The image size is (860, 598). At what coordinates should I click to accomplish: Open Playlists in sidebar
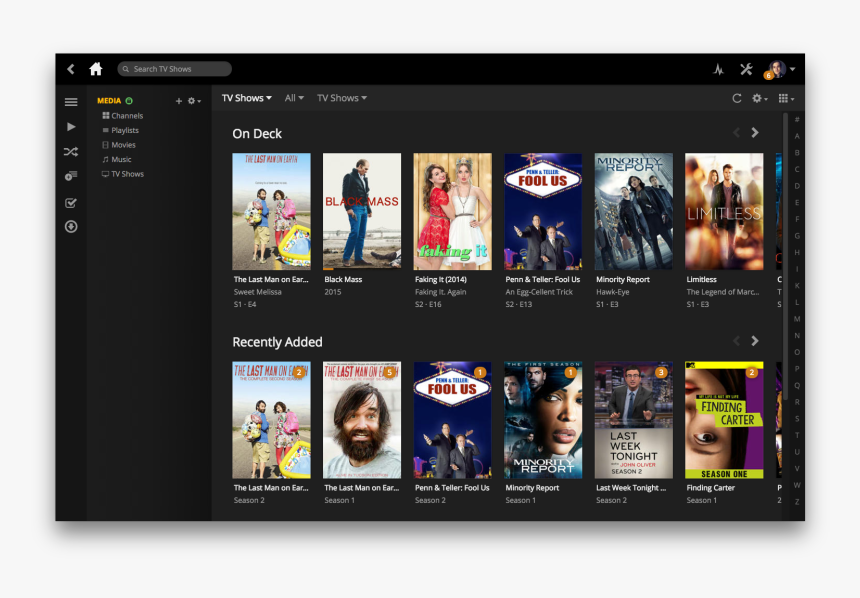[121, 130]
